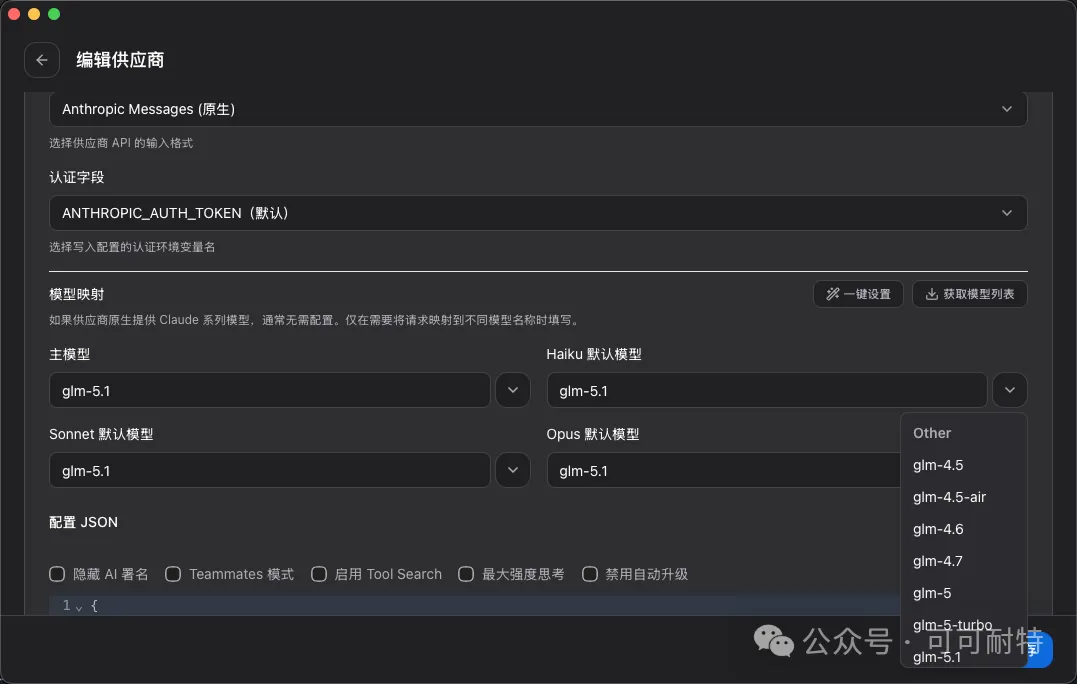Click the 一键设置 button
Viewport: 1077px width, 684px height.
858,294
